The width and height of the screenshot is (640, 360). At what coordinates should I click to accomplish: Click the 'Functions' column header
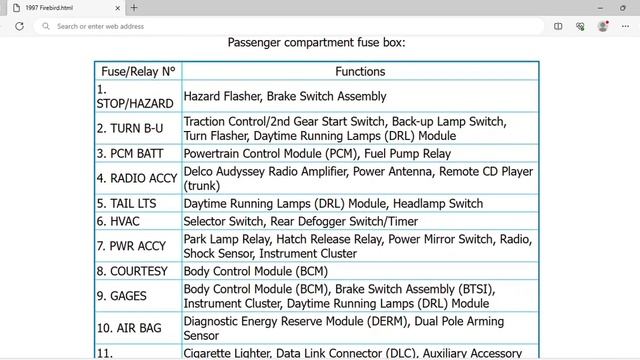click(x=360, y=71)
